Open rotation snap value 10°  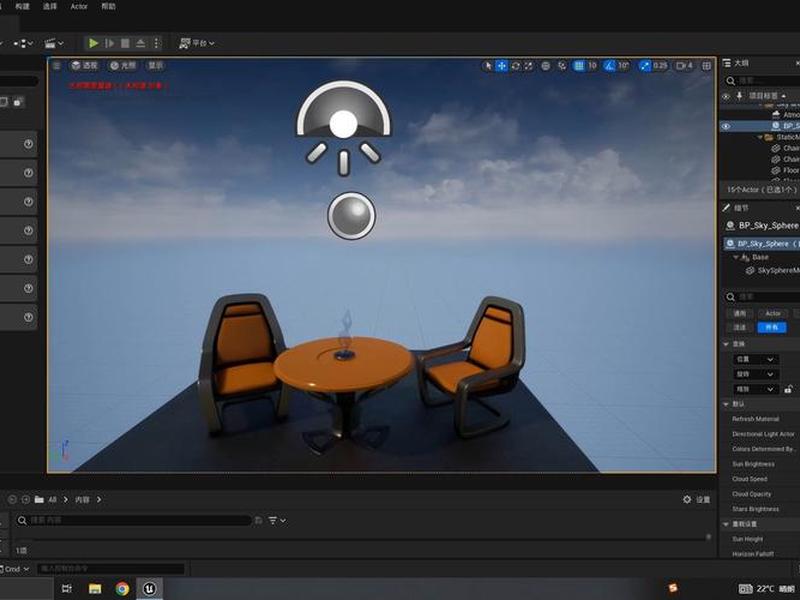tap(623, 66)
